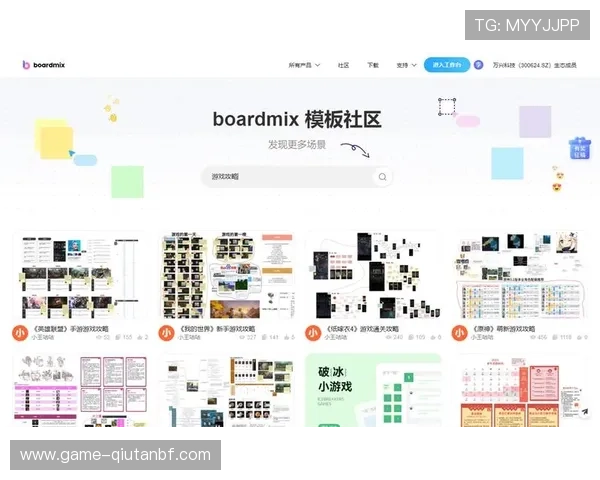Open the 万兴科技 (300624.SZ) link
600x480 pixels.
coord(534,65)
